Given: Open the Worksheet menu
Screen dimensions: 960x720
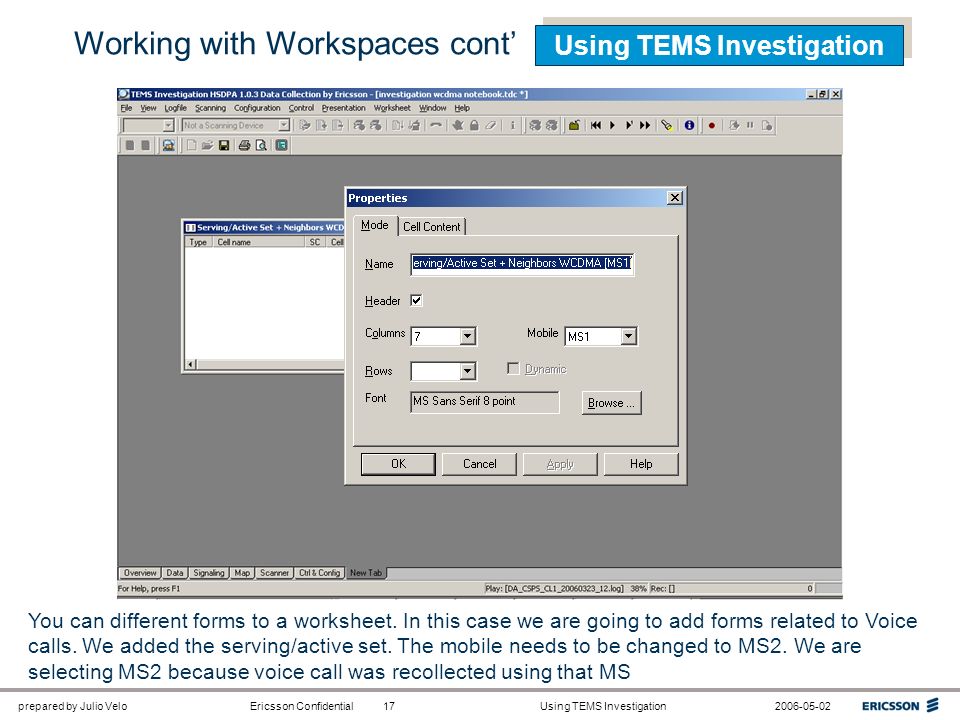Looking at the screenshot, I should point(392,108).
